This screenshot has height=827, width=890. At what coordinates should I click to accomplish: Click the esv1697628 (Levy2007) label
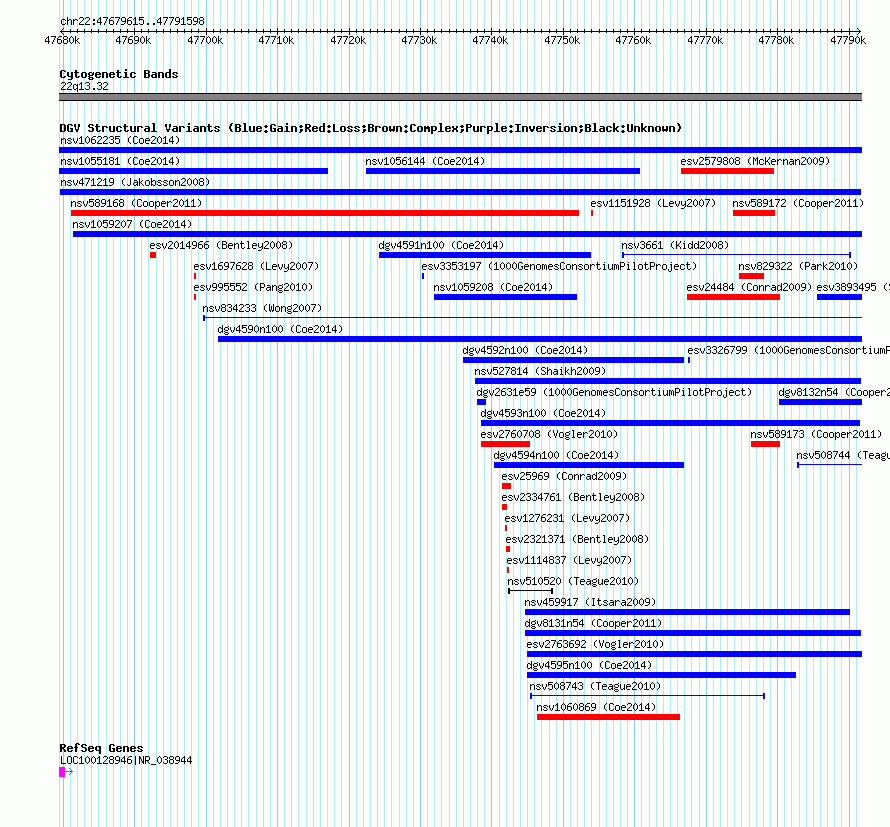256,266
